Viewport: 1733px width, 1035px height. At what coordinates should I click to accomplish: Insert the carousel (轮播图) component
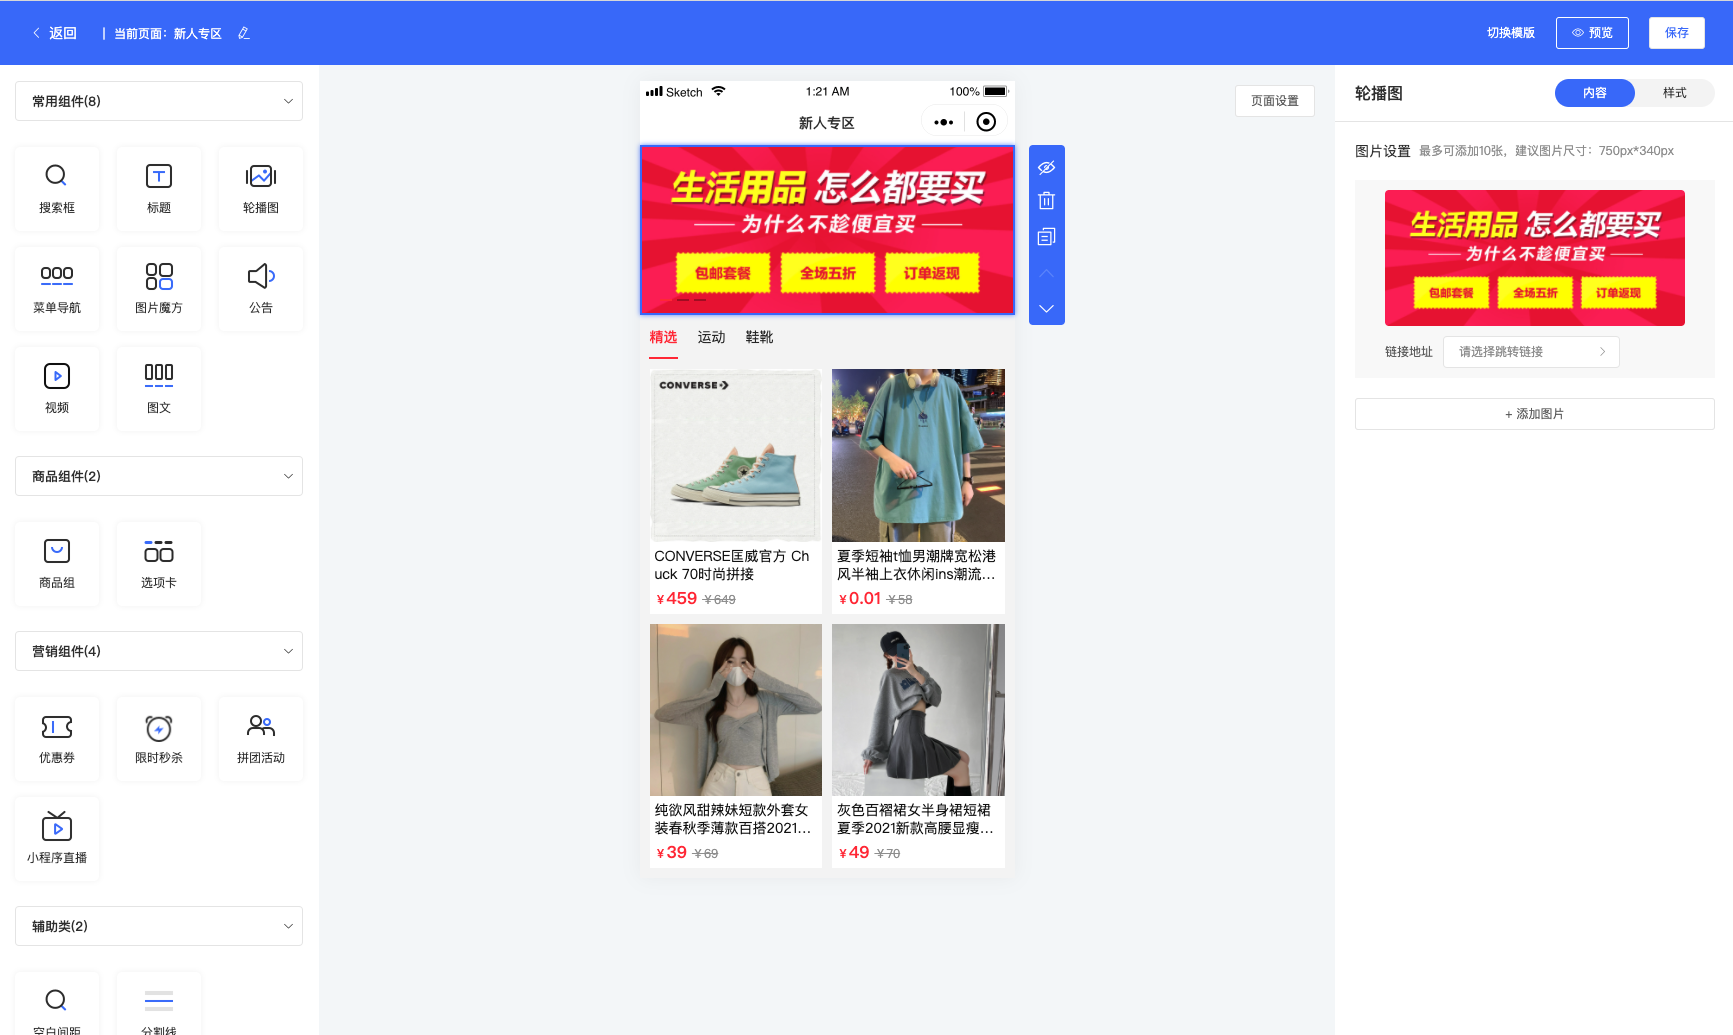click(x=260, y=188)
